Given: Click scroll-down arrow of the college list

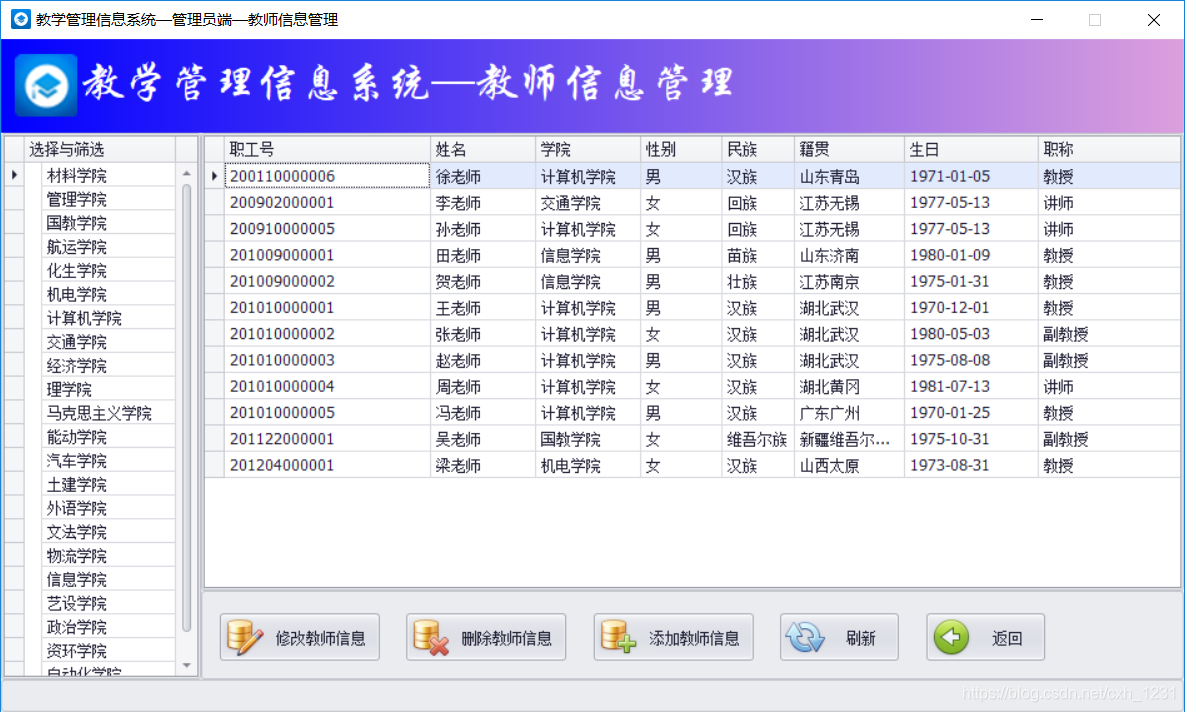Looking at the screenshot, I should point(187,666).
